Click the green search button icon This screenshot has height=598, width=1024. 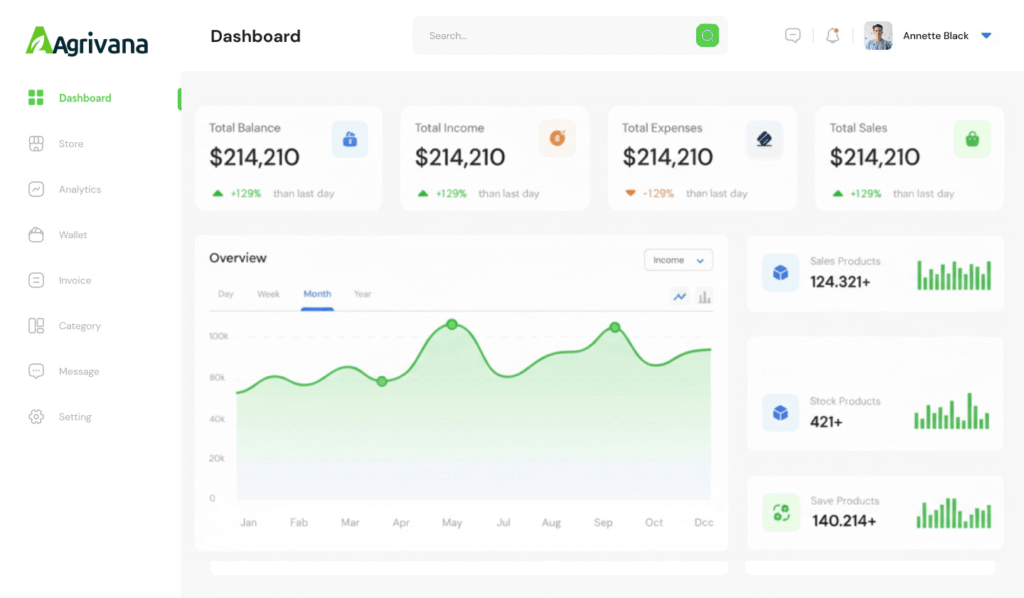coord(707,36)
